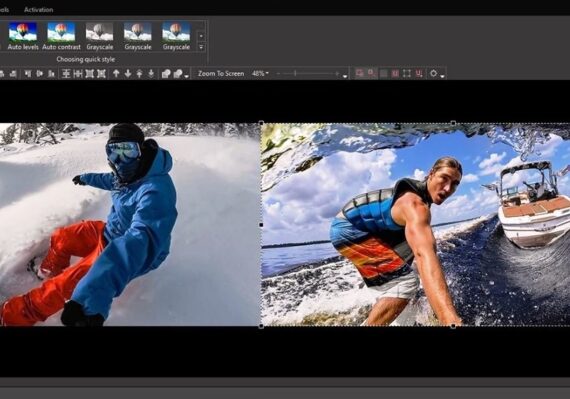
Task: Select the surfer photo on canvas
Action: point(416,225)
